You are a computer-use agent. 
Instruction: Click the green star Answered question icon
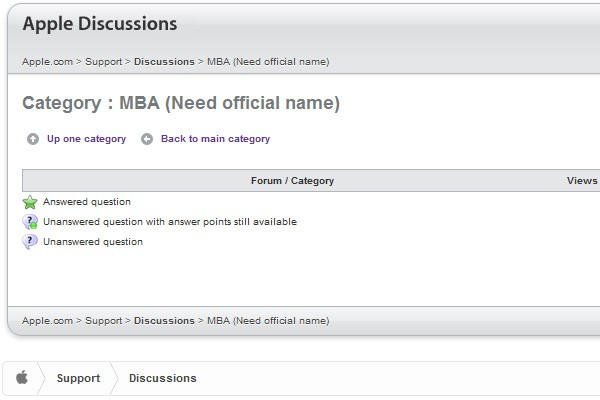click(30, 202)
